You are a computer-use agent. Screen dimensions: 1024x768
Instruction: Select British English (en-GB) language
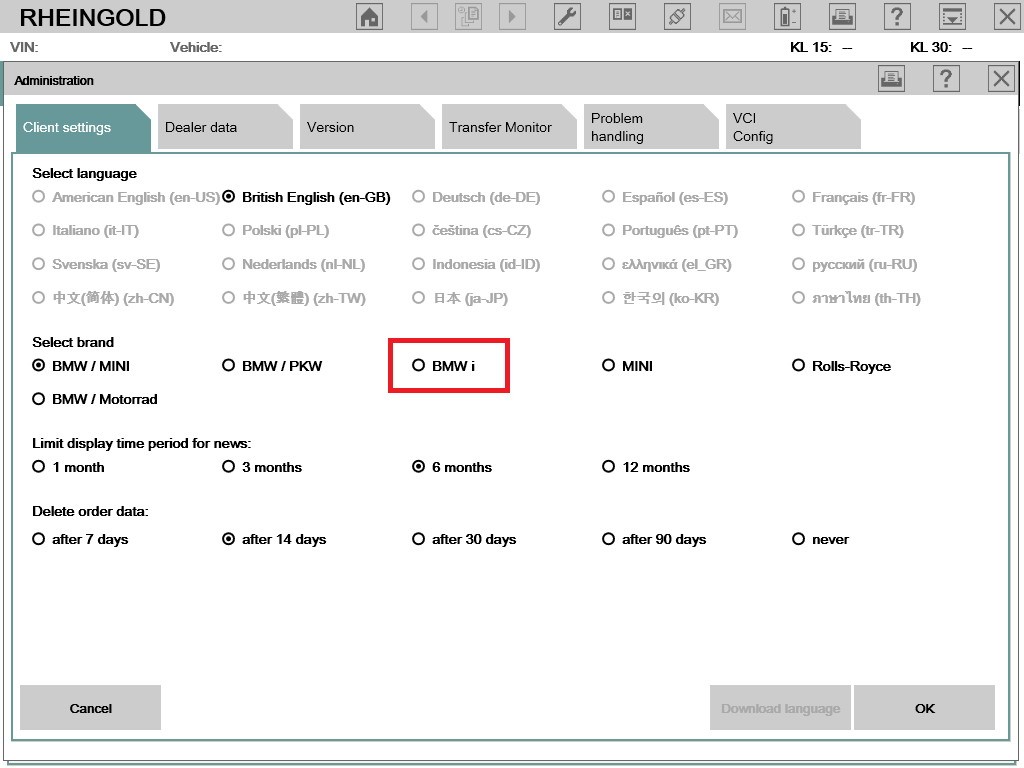[306, 197]
